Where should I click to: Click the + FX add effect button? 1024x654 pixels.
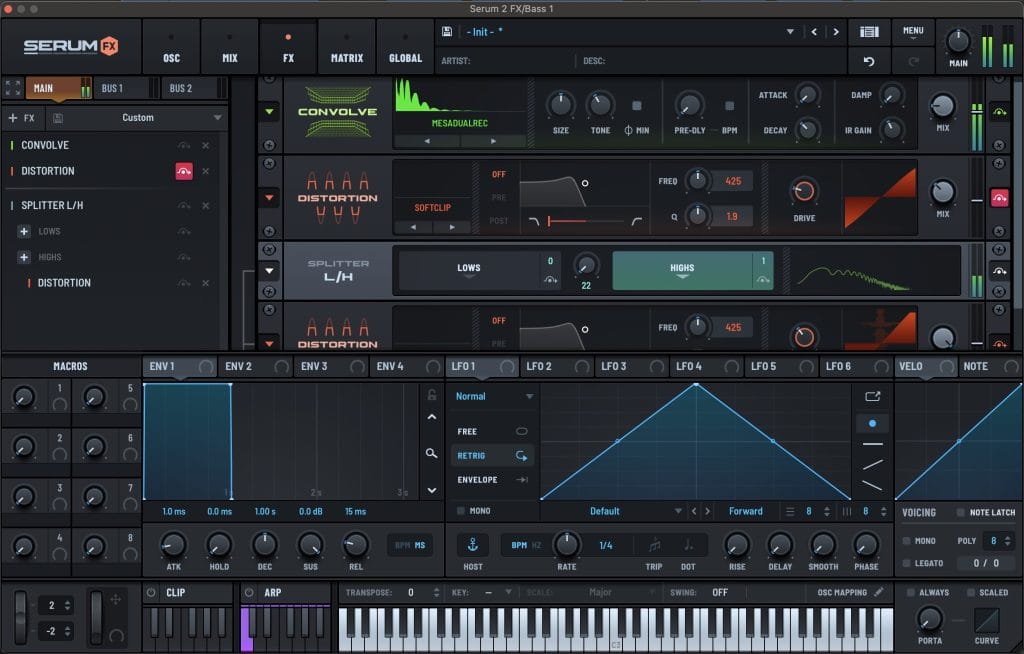tap(22, 118)
